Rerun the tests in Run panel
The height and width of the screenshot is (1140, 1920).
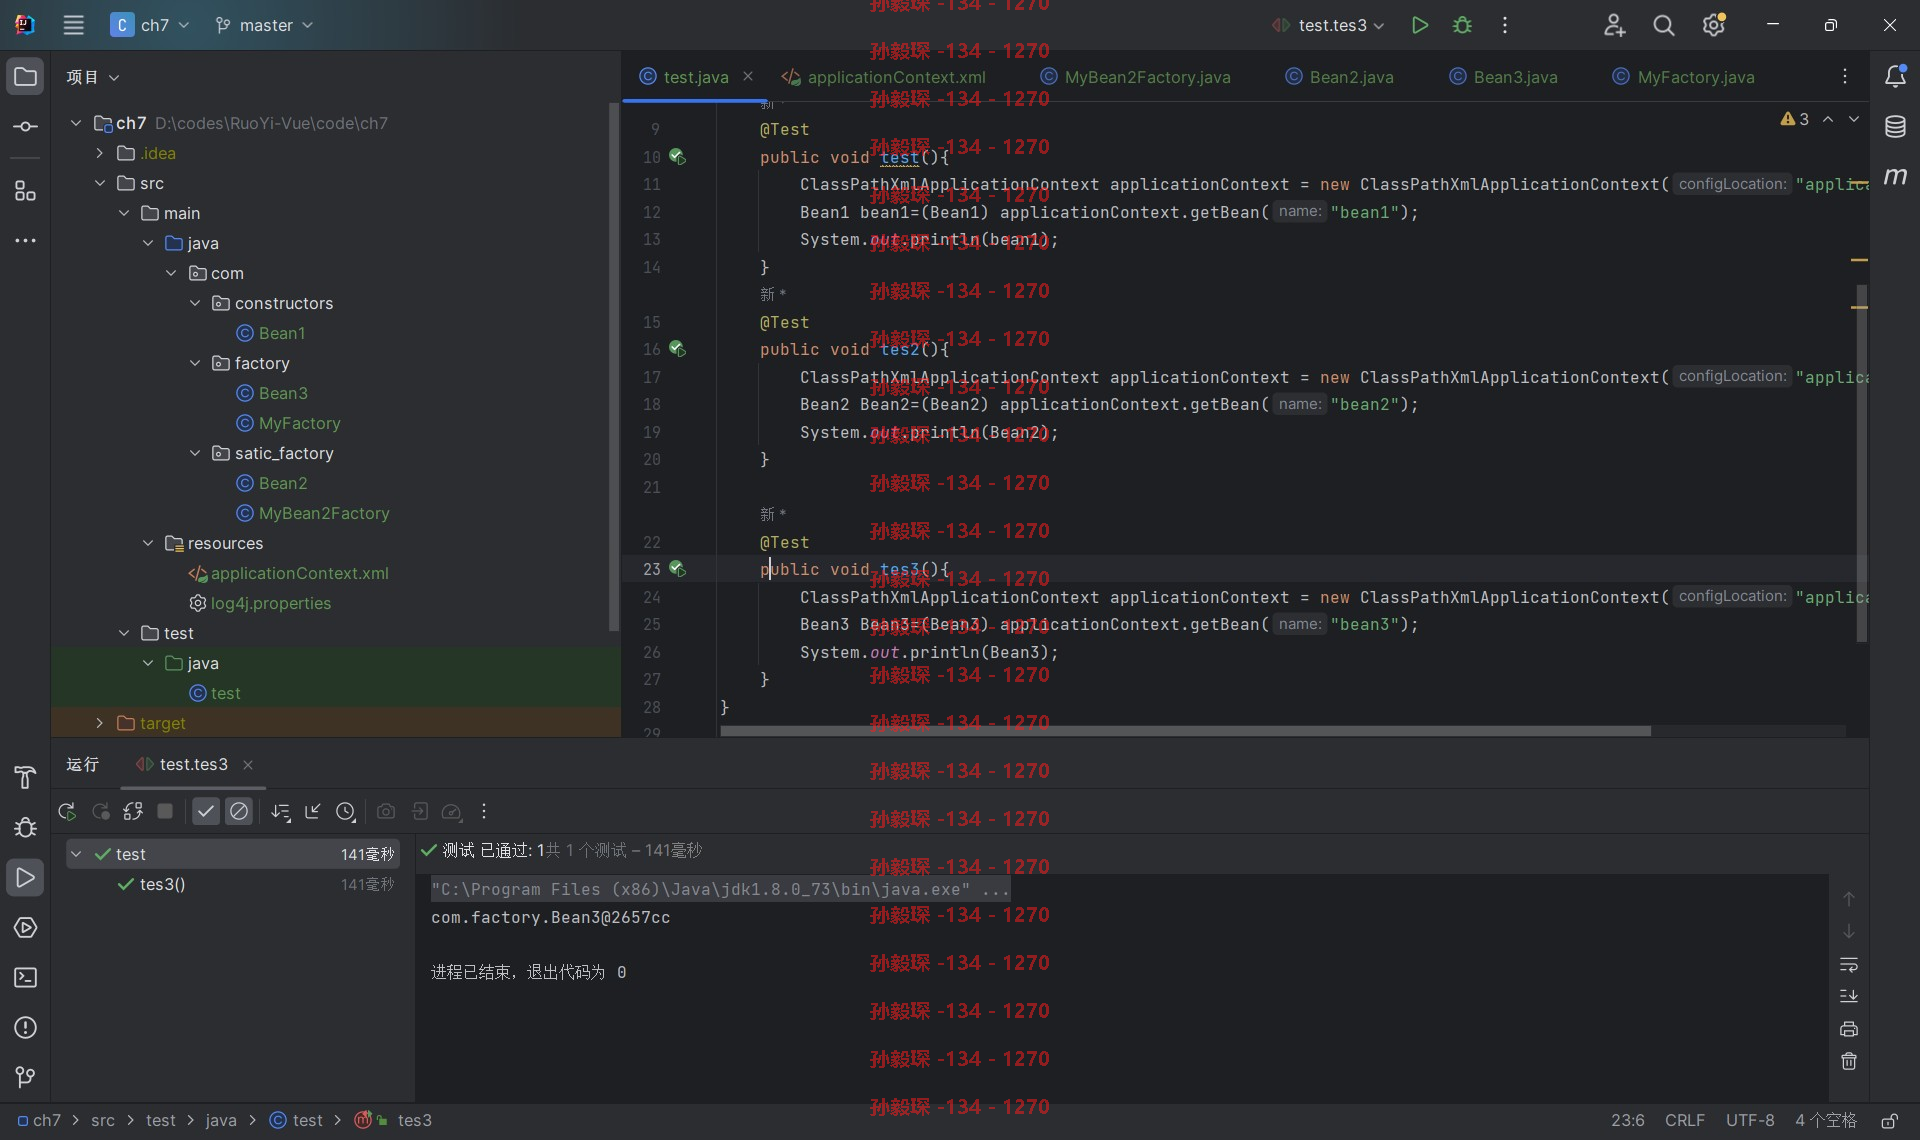click(67, 811)
